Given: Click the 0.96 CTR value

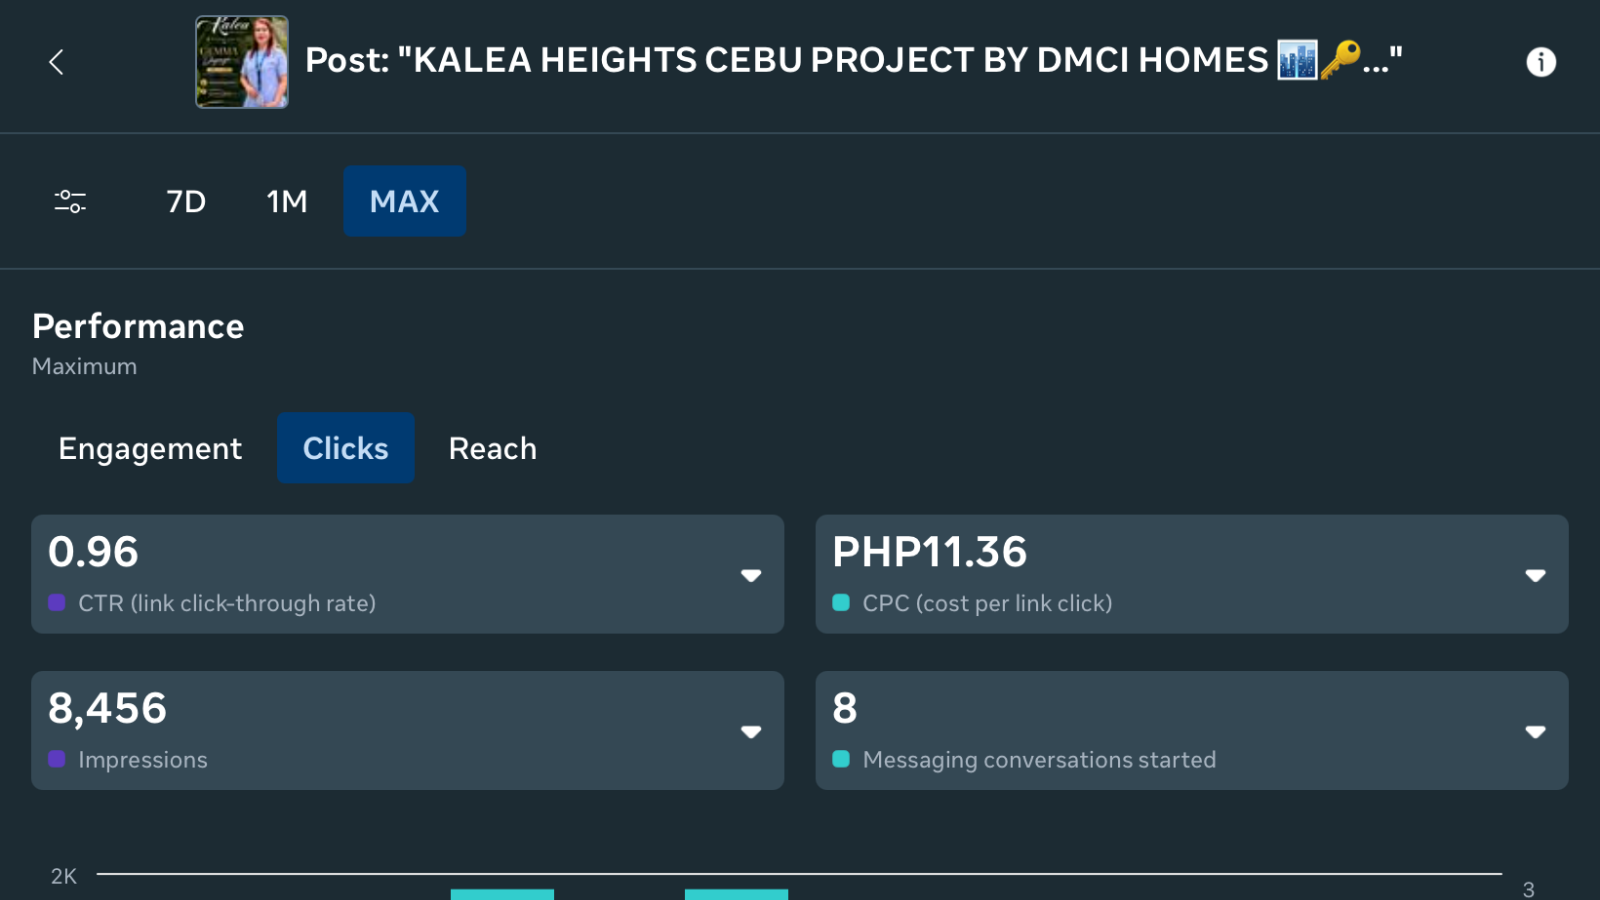Looking at the screenshot, I should (x=93, y=552).
